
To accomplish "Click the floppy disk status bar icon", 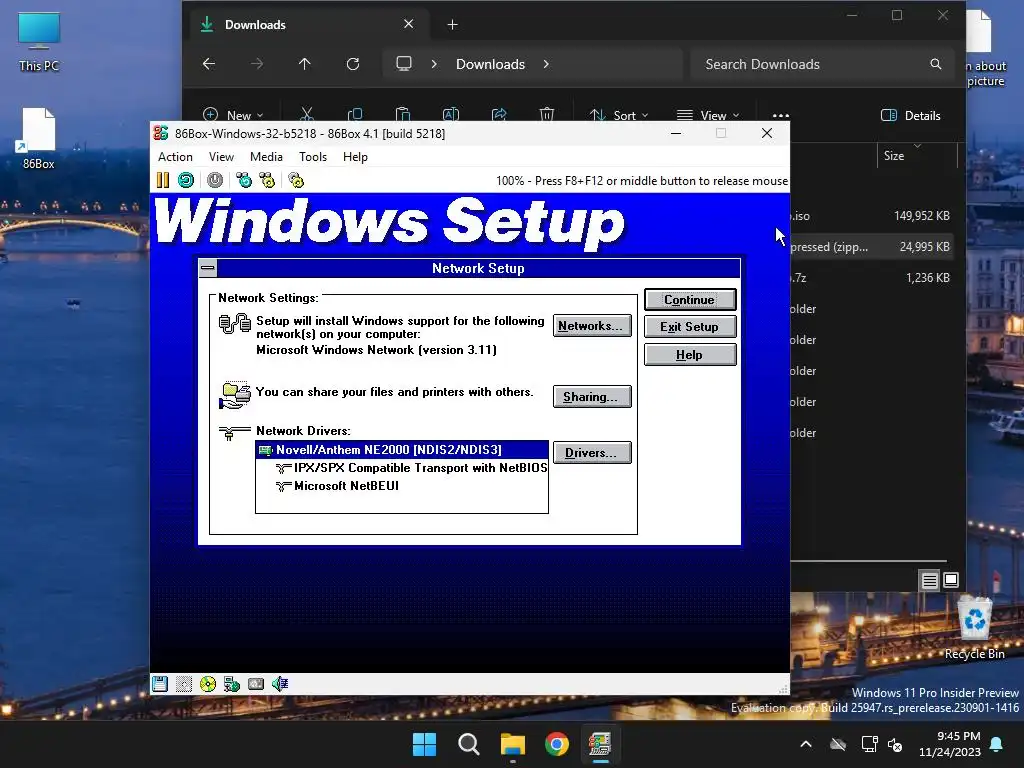I will [x=160, y=684].
